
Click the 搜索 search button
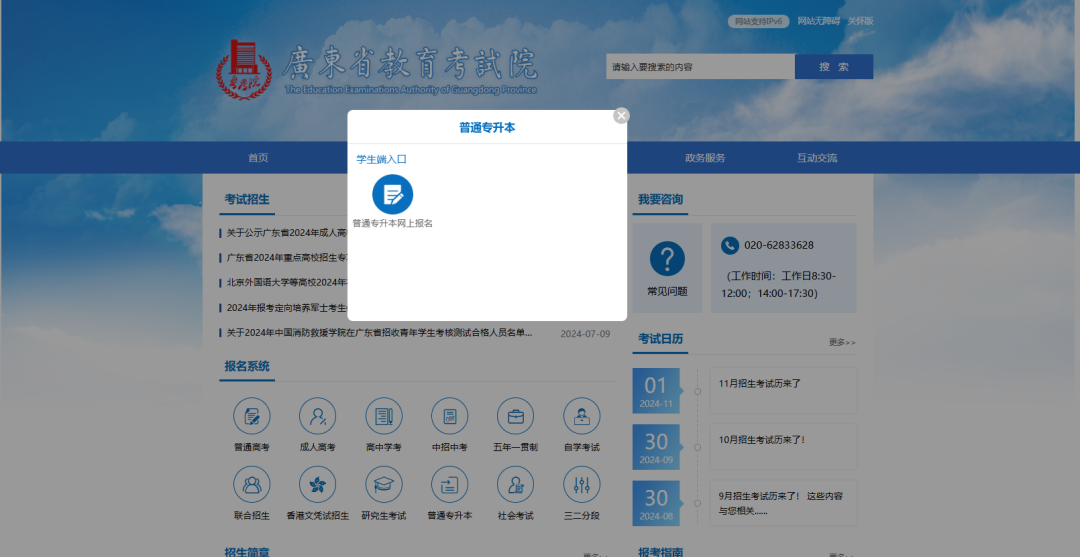[833, 67]
